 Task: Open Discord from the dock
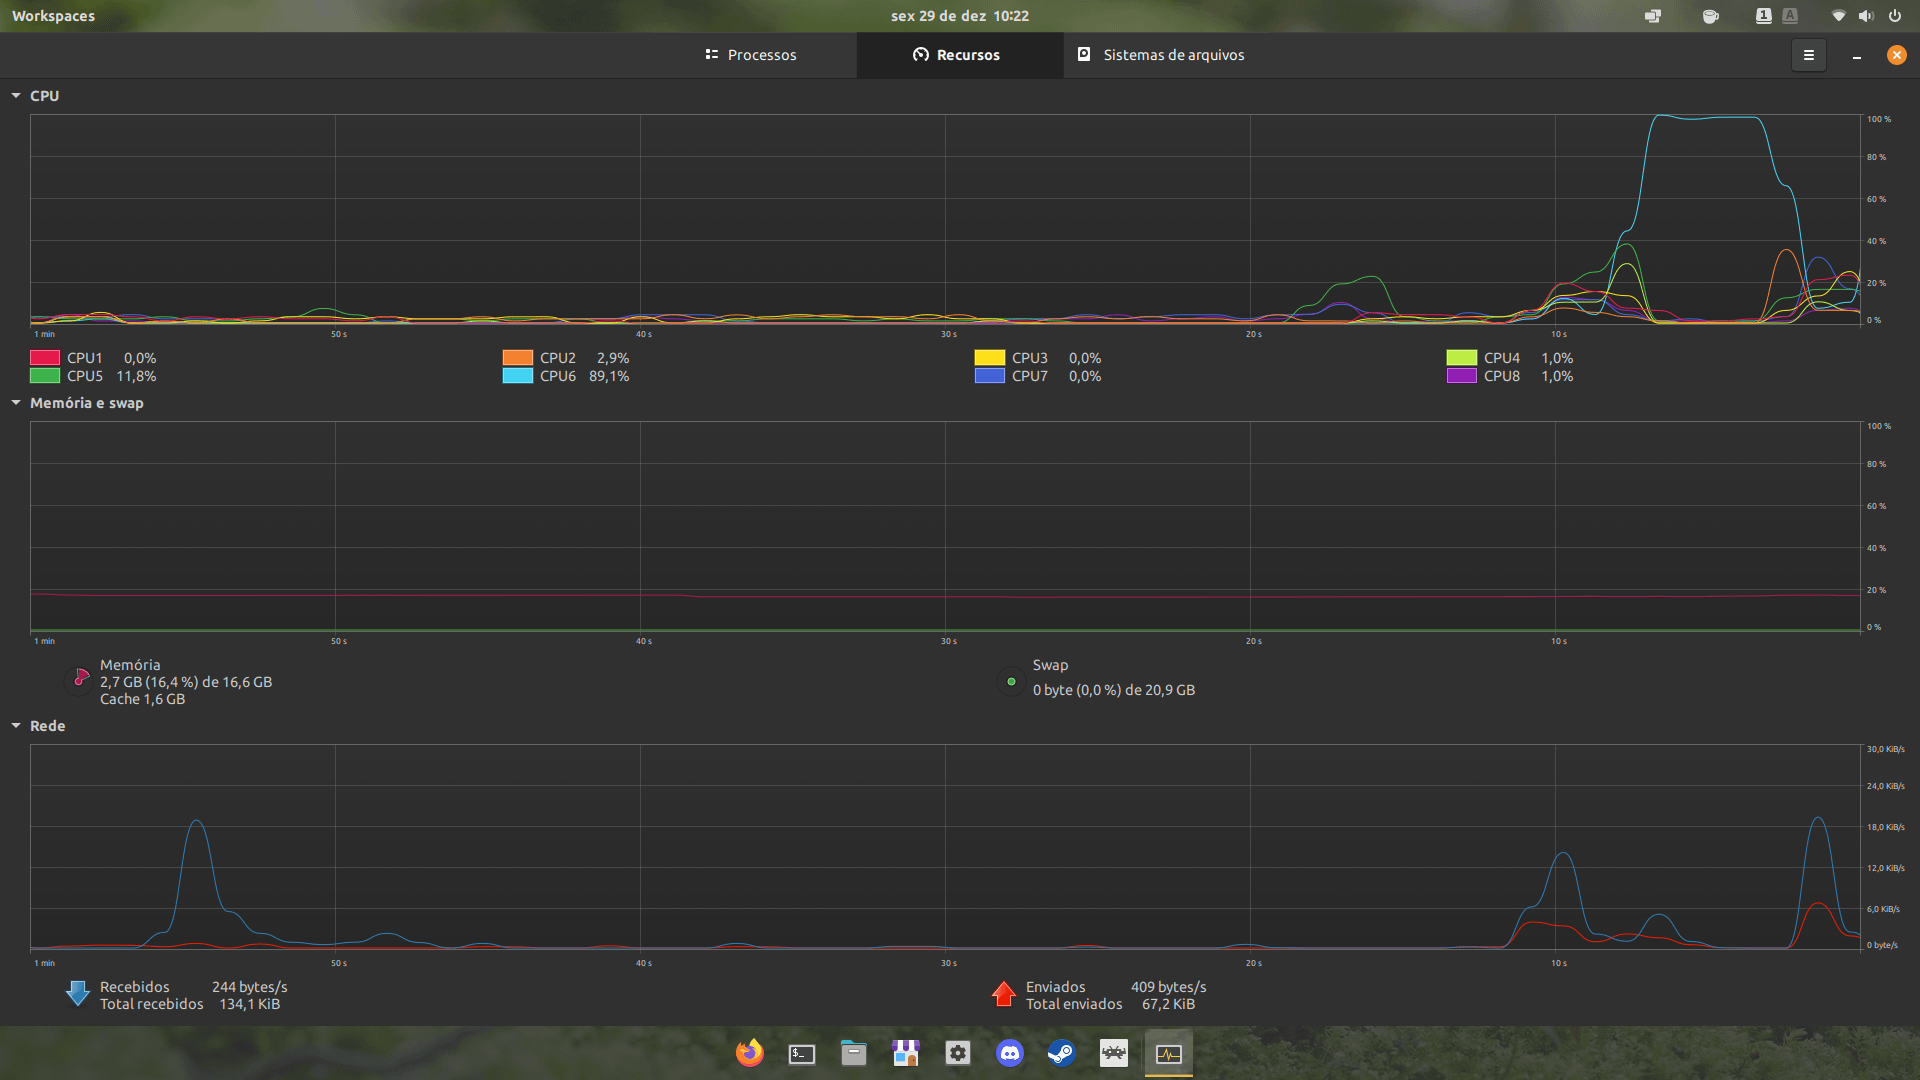point(1010,1053)
